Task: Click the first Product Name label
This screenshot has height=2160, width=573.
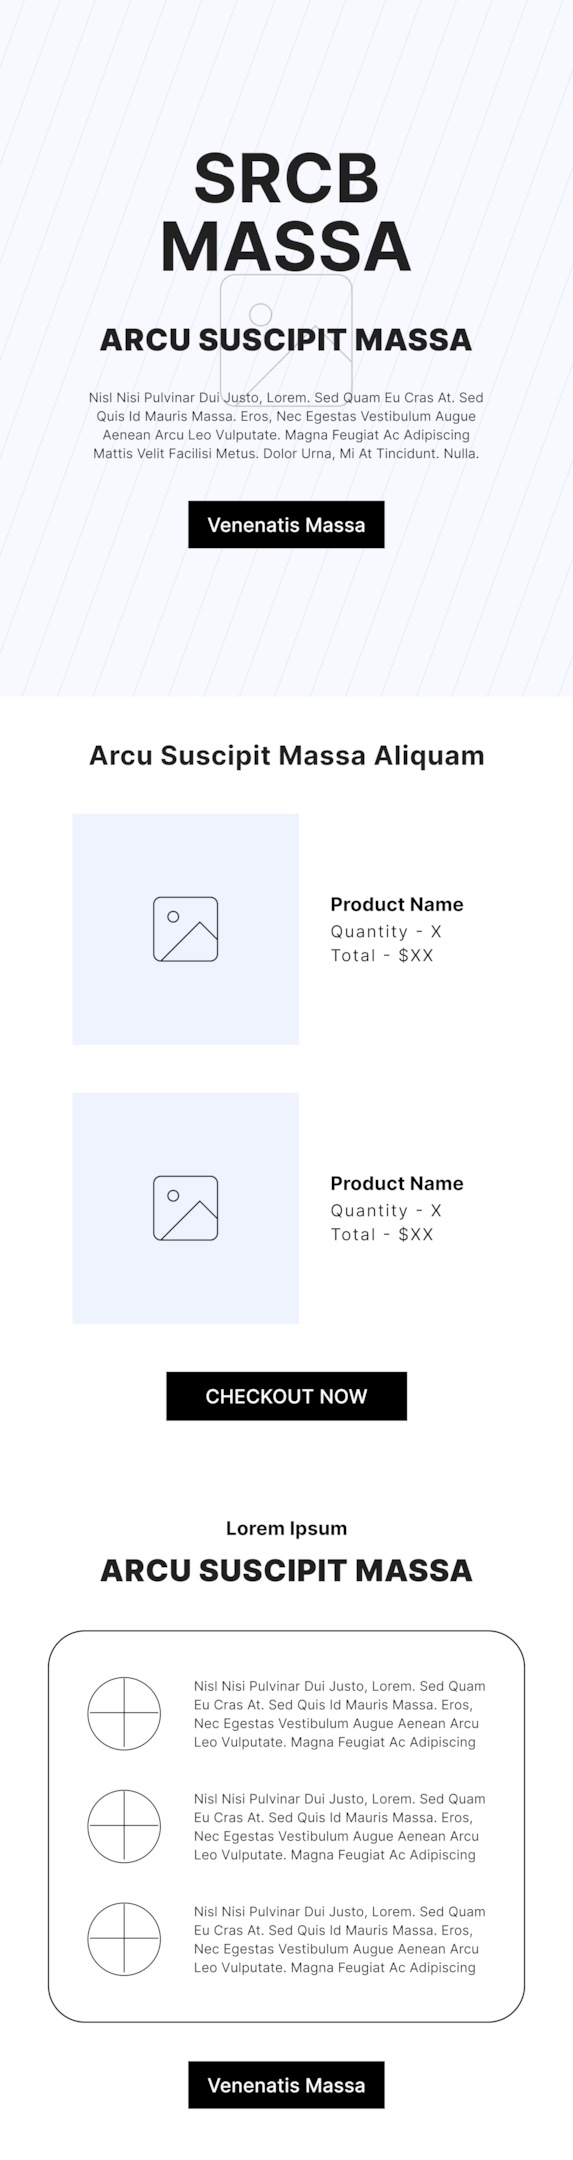Action: (x=397, y=904)
